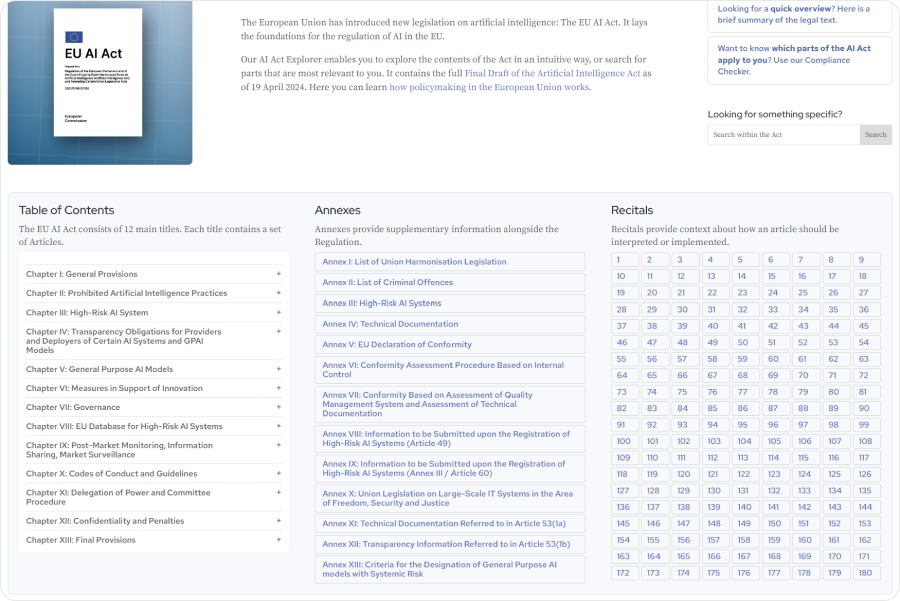View Recital 77
The height and width of the screenshot is (601, 900).
[746, 392]
